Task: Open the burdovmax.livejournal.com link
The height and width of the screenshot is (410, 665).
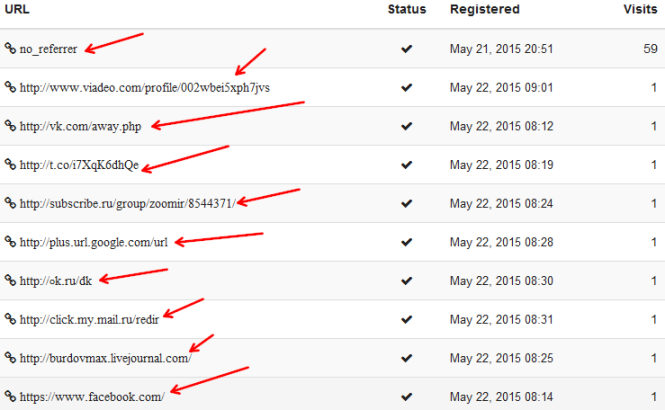Action: [x=105, y=358]
